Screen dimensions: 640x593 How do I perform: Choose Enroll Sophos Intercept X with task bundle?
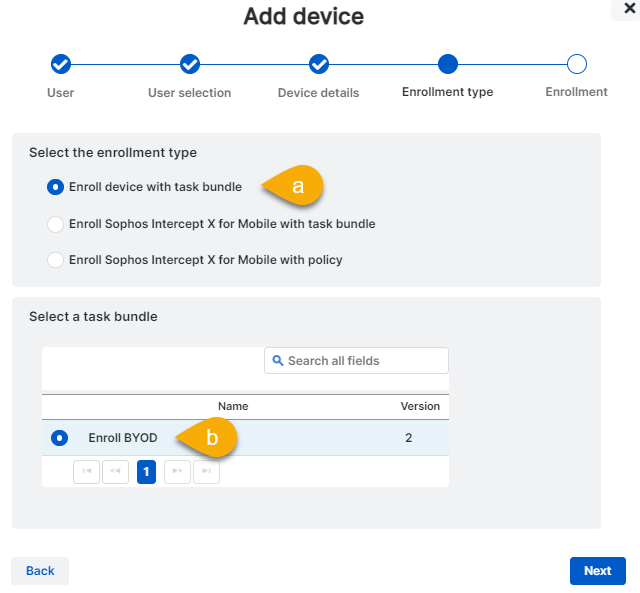pos(56,224)
